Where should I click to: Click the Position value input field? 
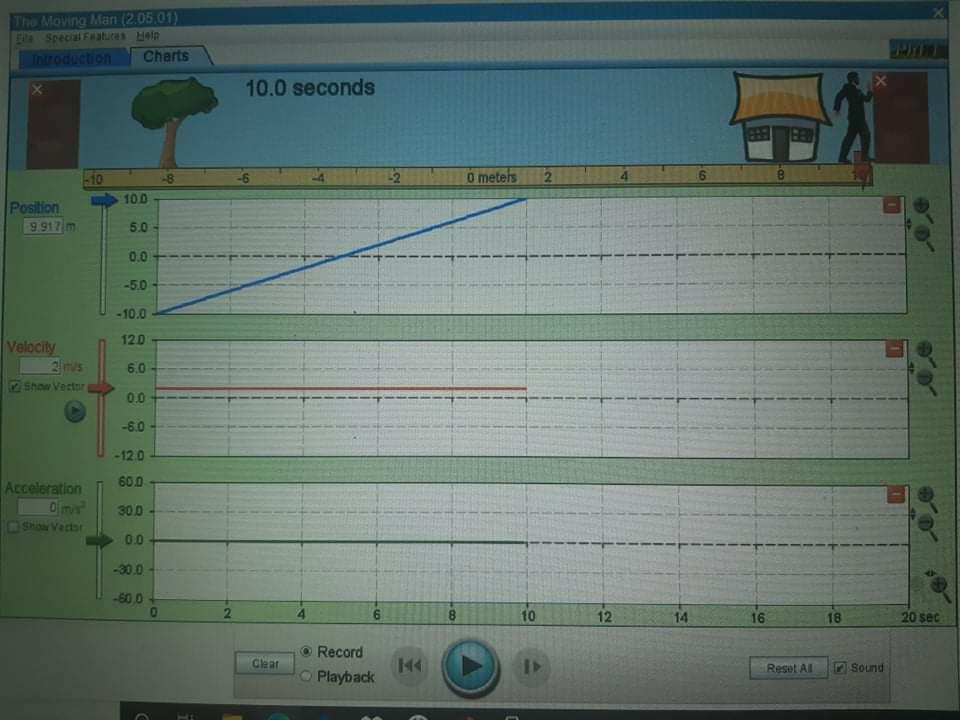(x=44, y=227)
